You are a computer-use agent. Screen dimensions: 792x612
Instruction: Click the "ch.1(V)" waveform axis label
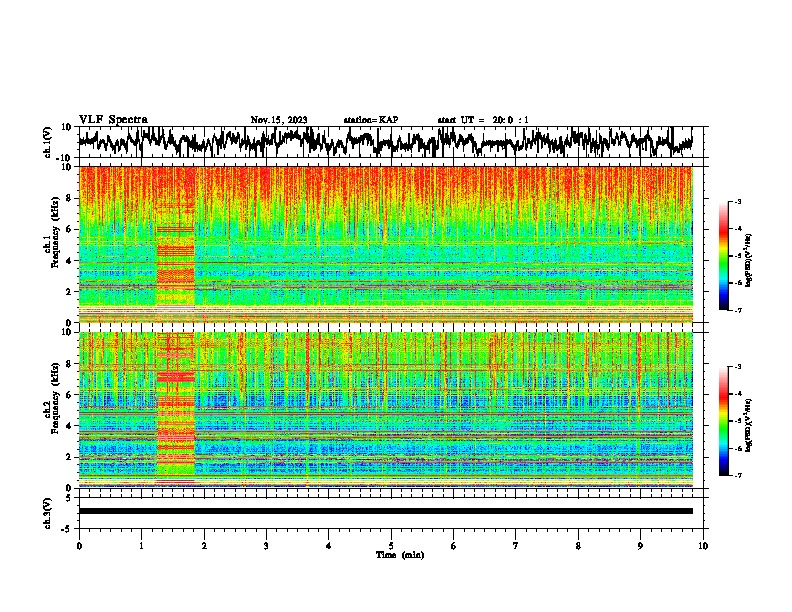pos(48,142)
